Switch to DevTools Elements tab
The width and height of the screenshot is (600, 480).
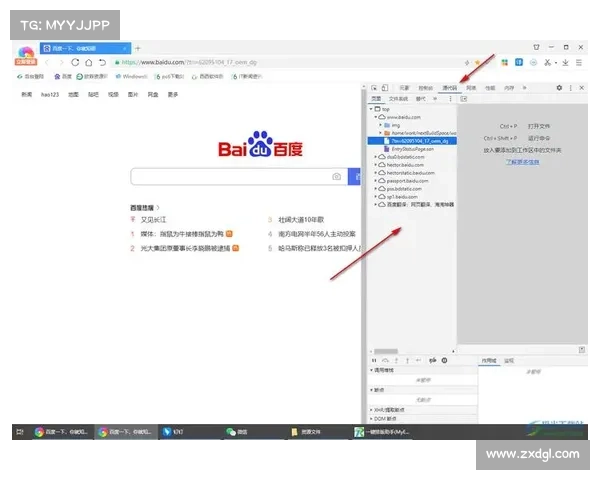[x=404, y=88]
